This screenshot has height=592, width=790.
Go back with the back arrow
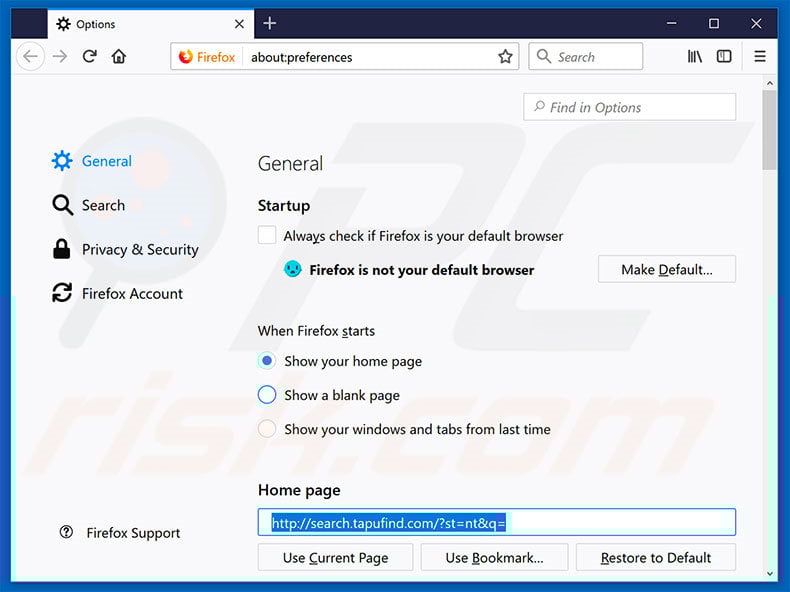tap(30, 56)
